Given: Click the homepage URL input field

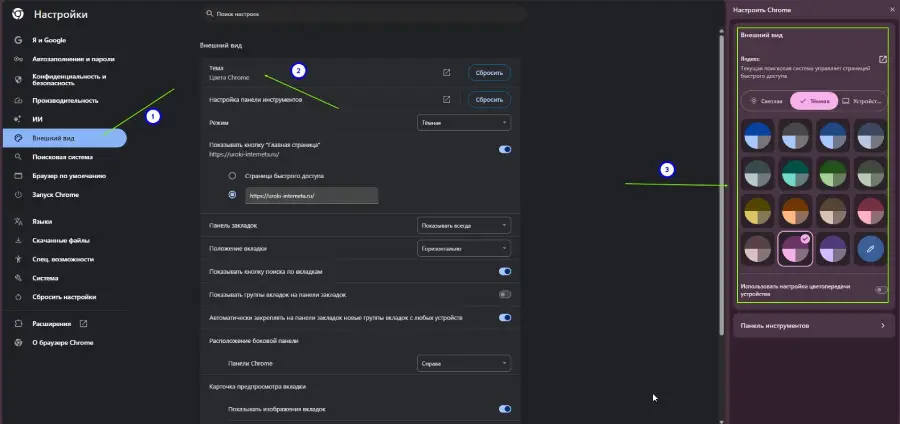Looking at the screenshot, I should tap(312, 196).
